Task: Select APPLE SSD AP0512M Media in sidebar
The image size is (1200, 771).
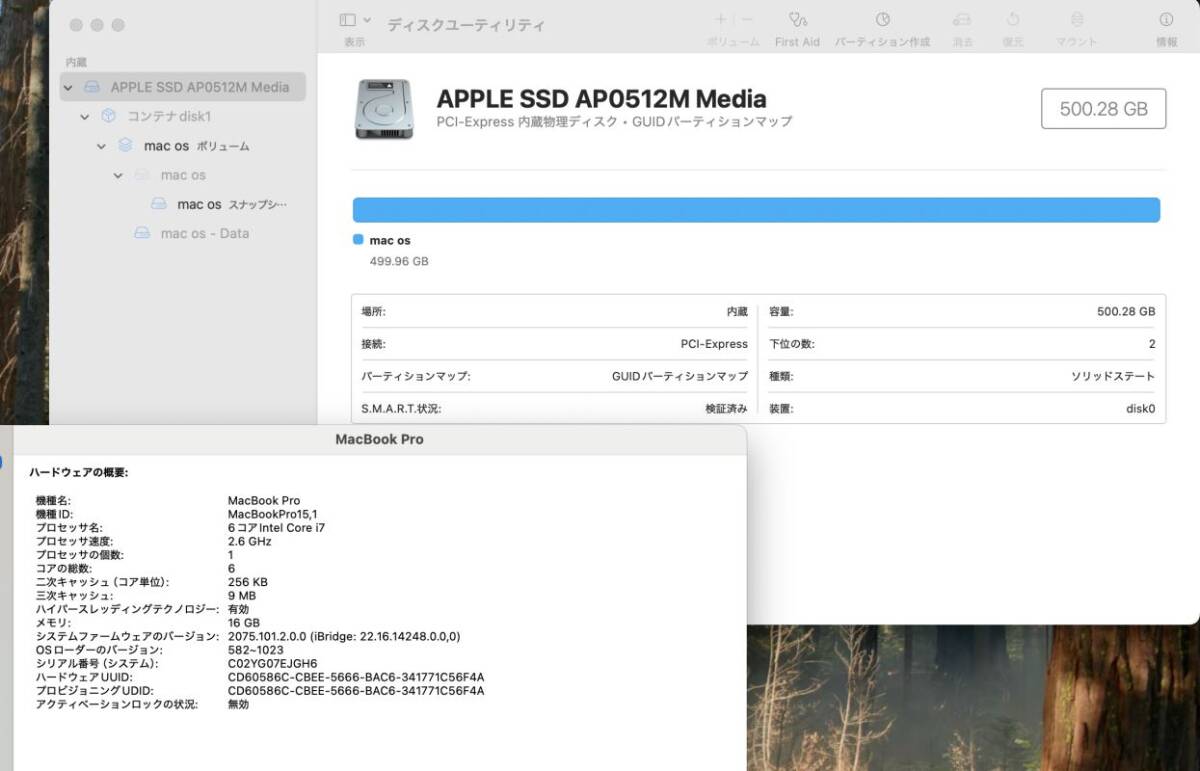Action: point(199,87)
